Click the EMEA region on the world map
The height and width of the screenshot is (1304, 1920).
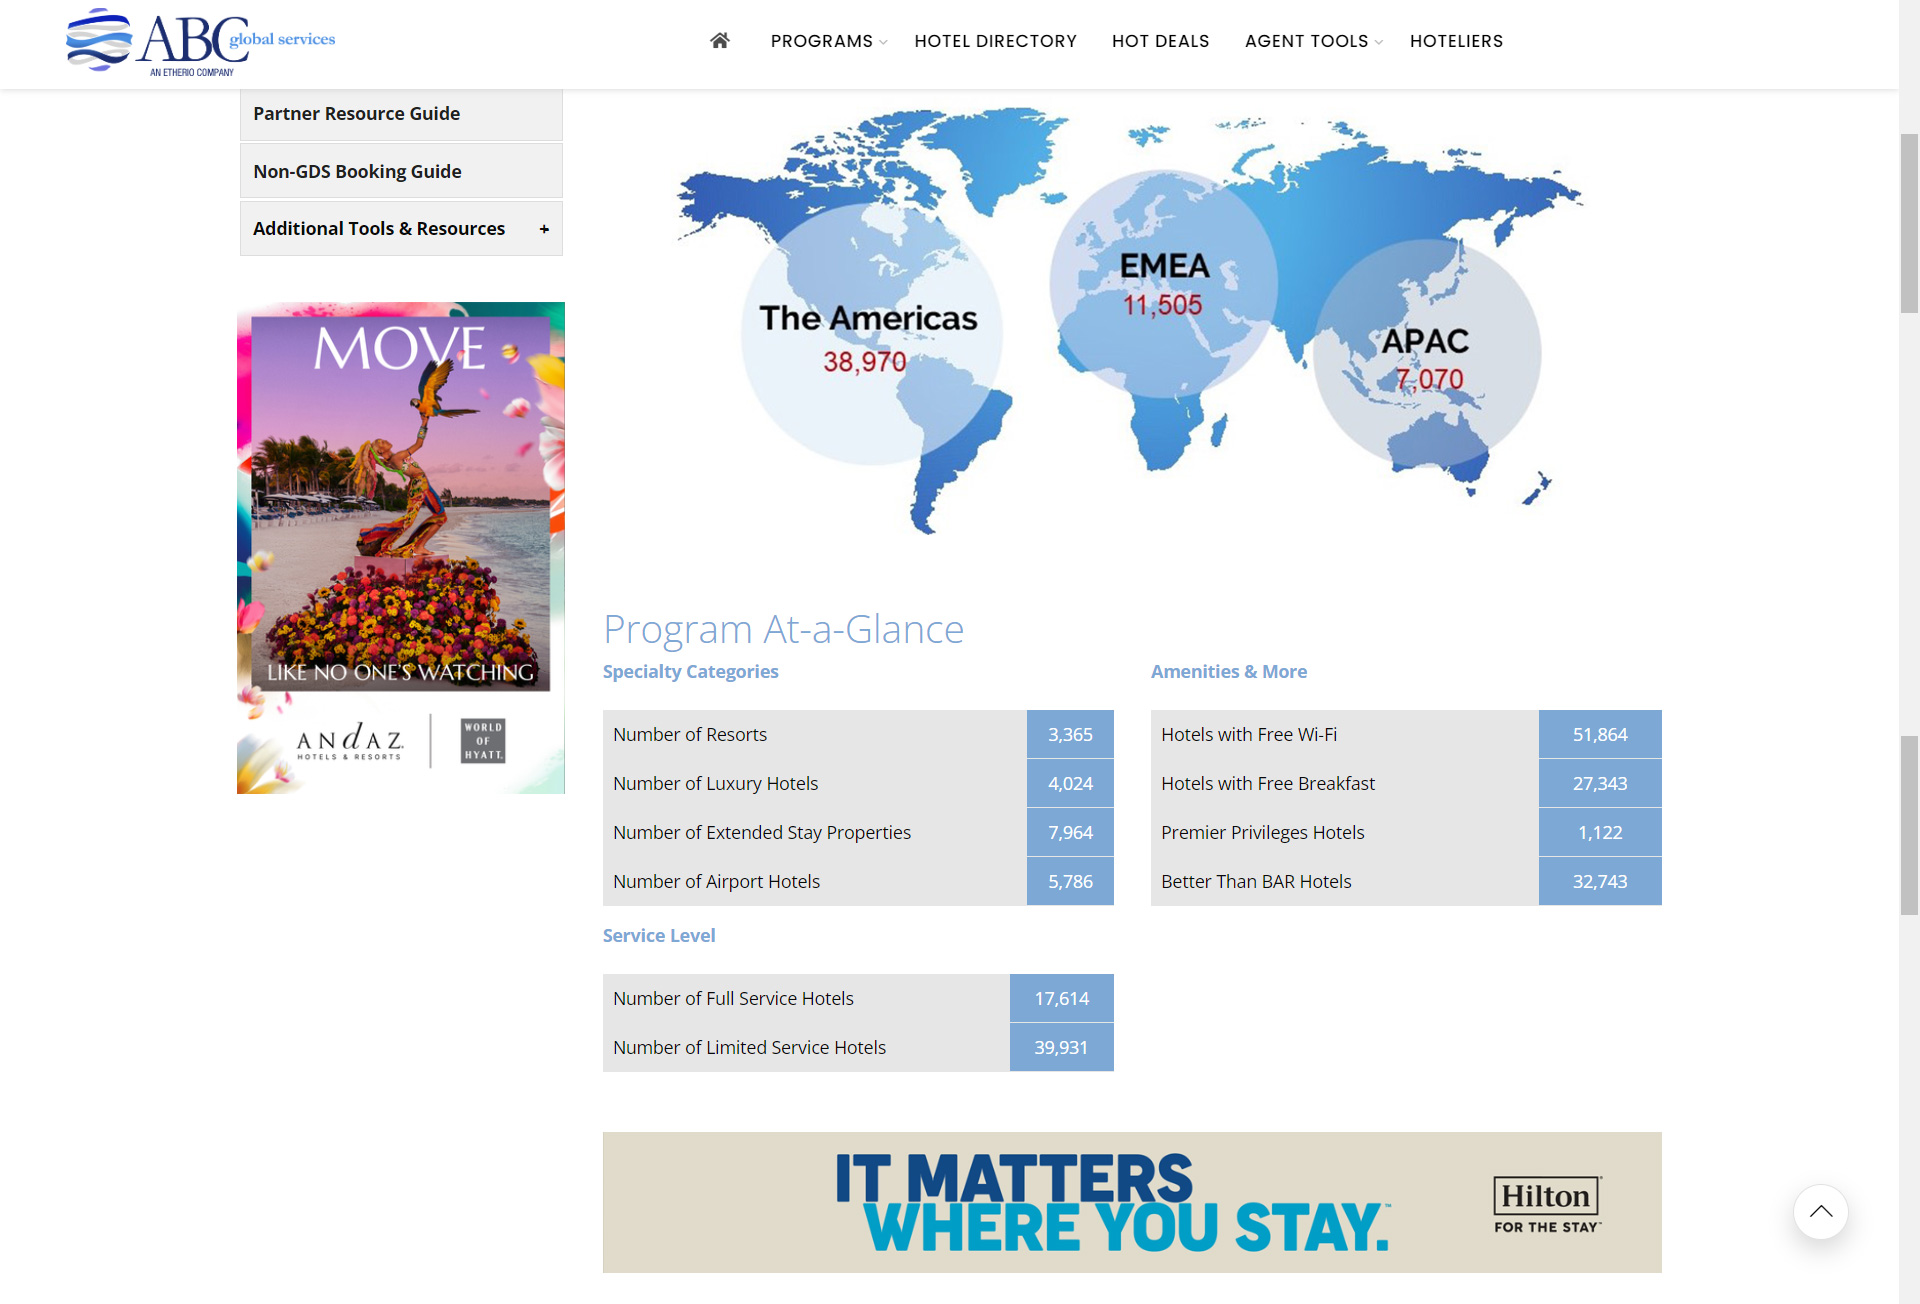pyautogui.click(x=1165, y=283)
